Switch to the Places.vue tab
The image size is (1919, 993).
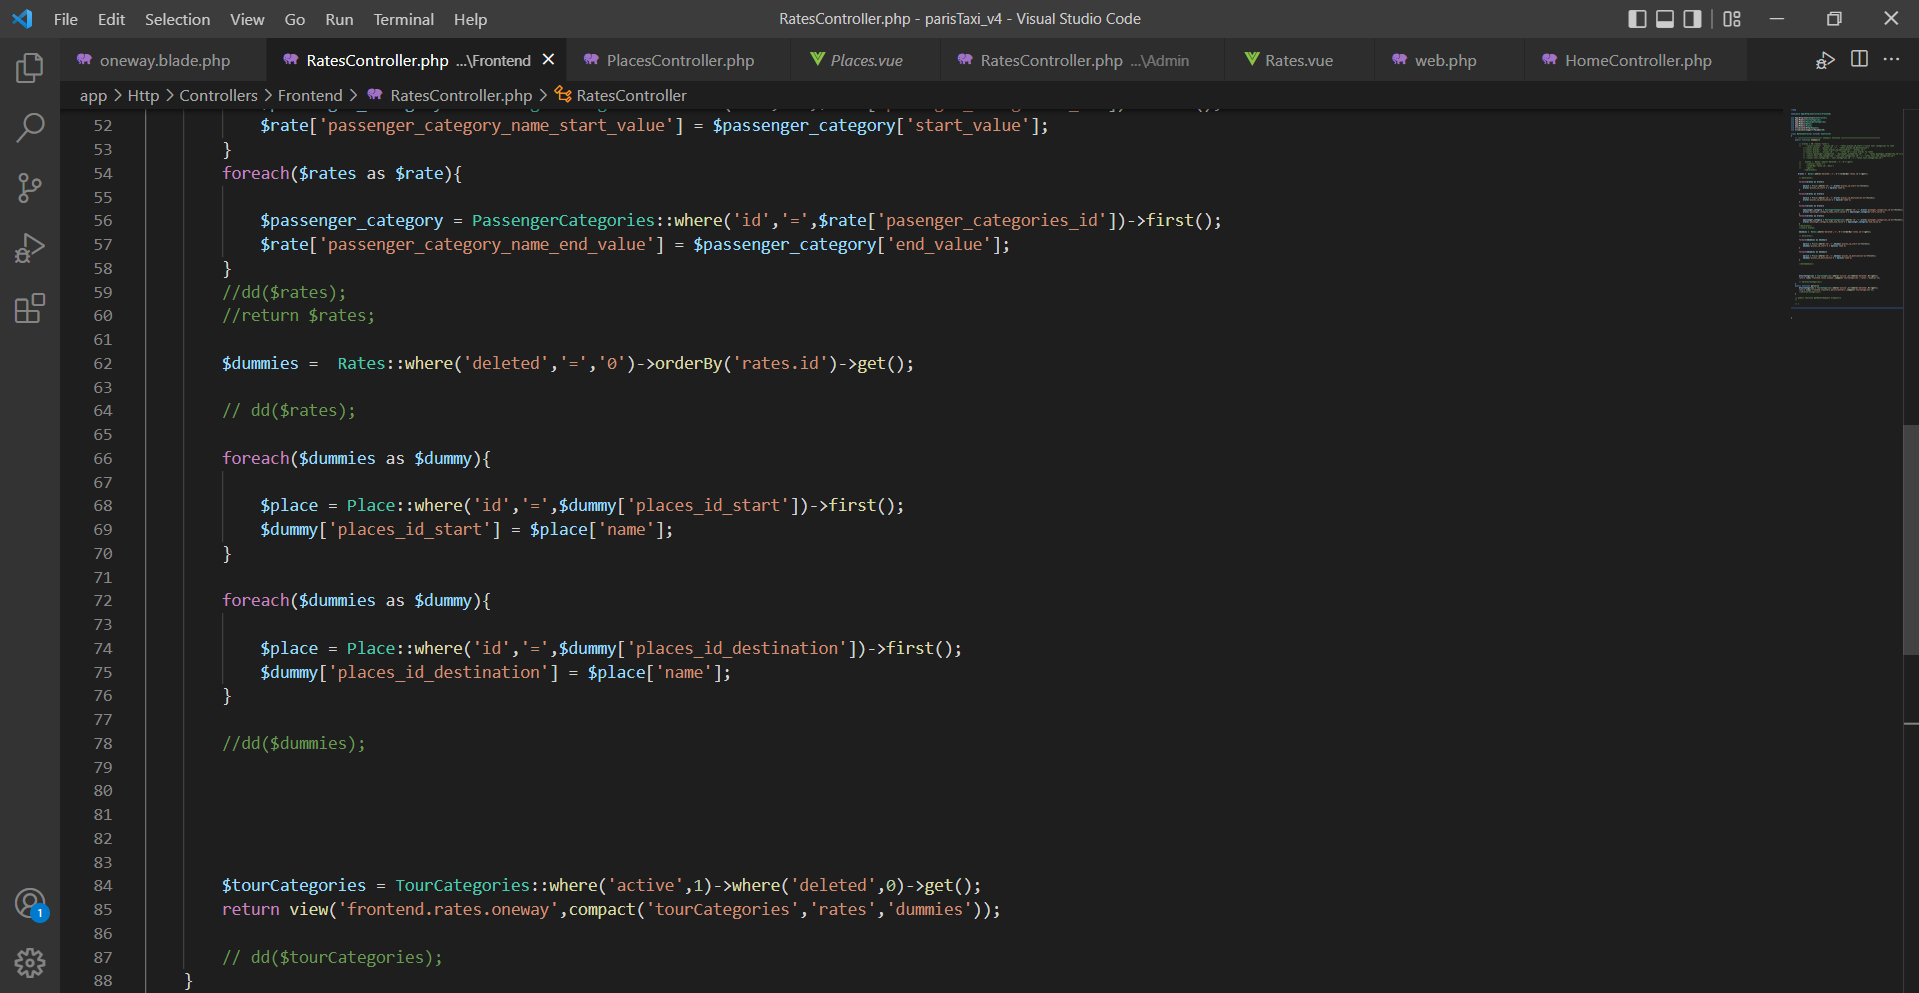(866, 61)
